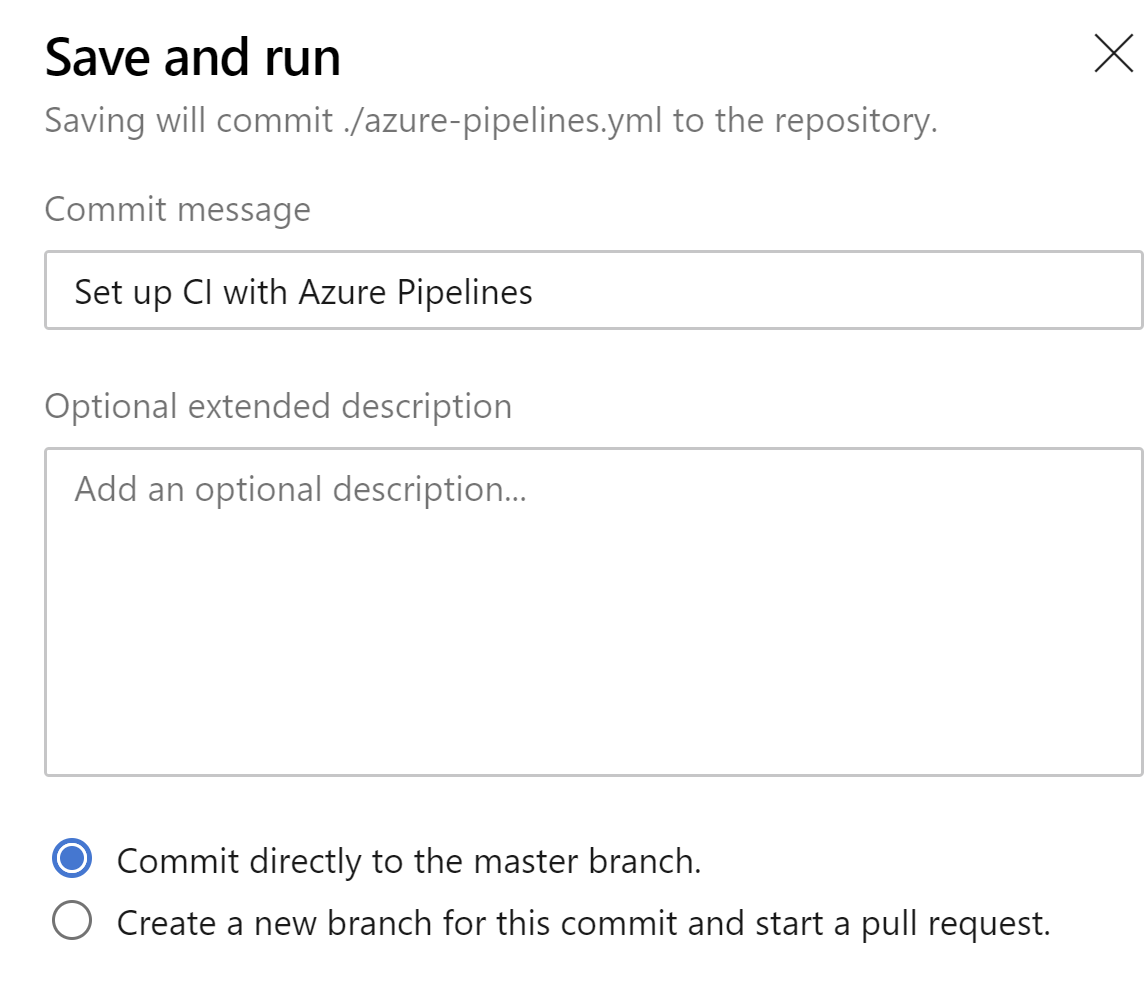Click the 'Optional extended description' label
Viewport: 1147px width, 981px height.
(x=278, y=407)
